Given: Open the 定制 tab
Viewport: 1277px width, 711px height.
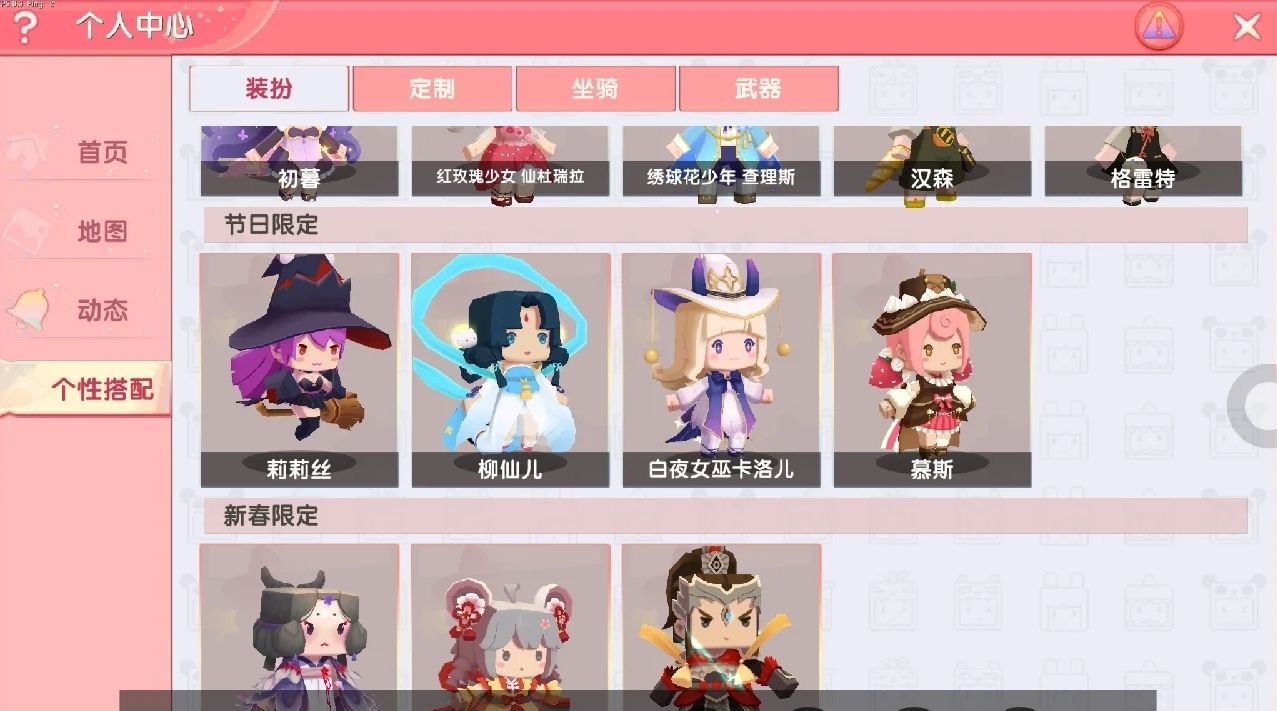Looking at the screenshot, I should (x=432, y=88).
